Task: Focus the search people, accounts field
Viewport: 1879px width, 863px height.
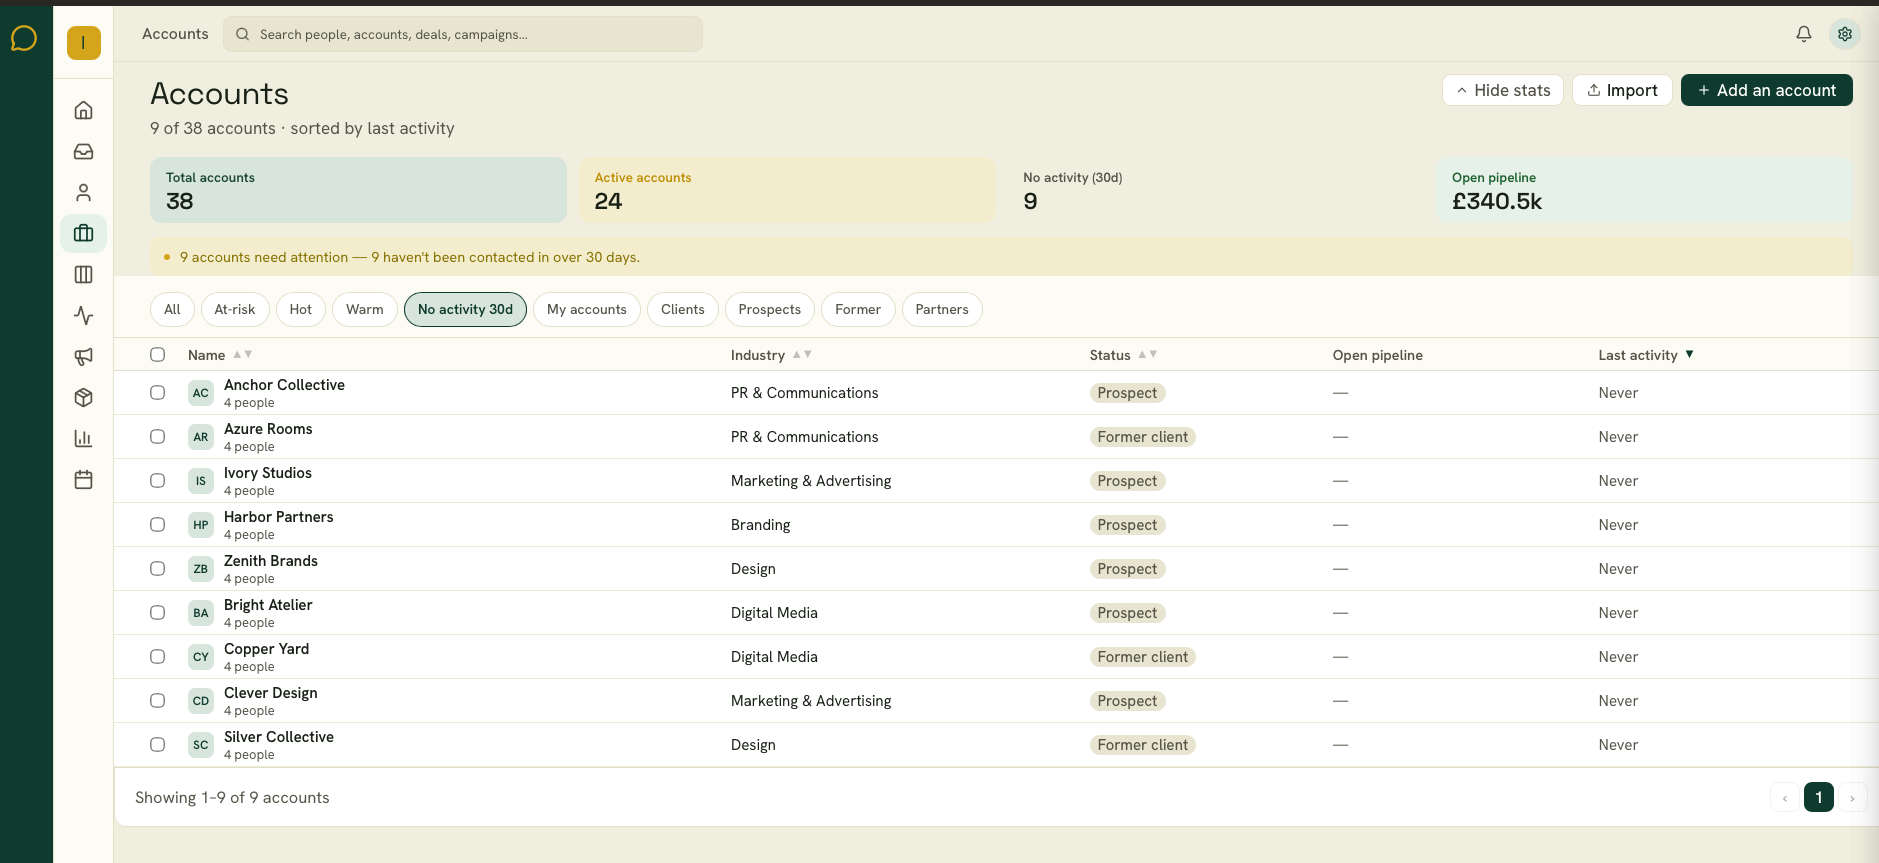Action: (463, 34)
